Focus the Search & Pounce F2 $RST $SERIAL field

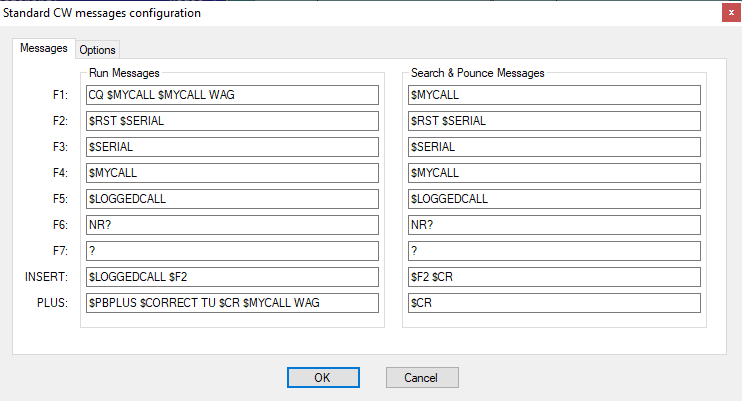554,121
